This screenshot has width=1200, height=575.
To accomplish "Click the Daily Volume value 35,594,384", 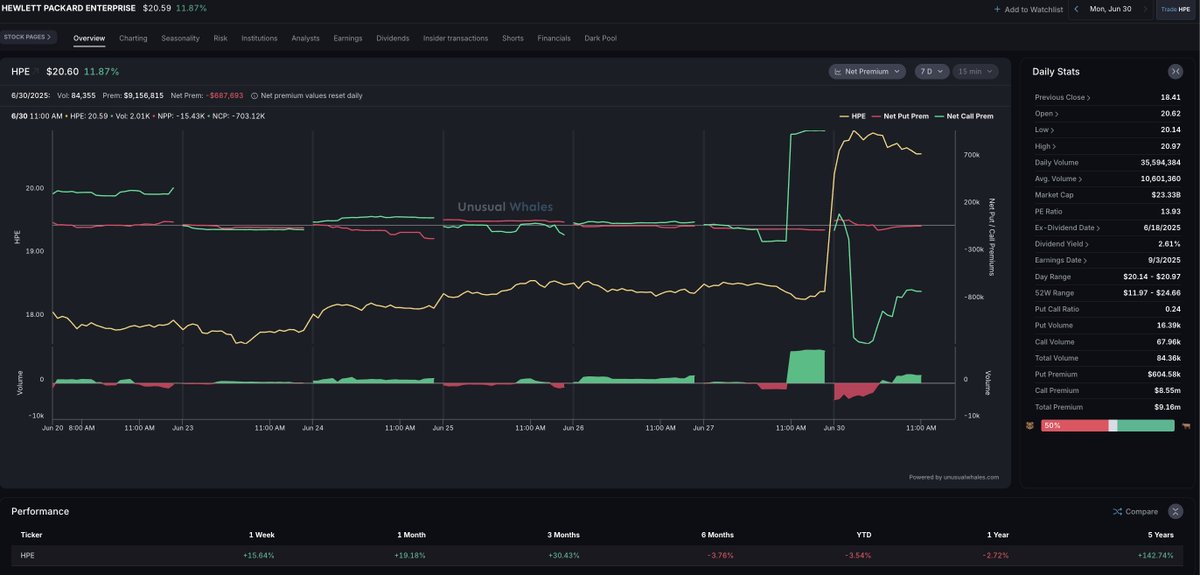I will tap(1160, 162).
